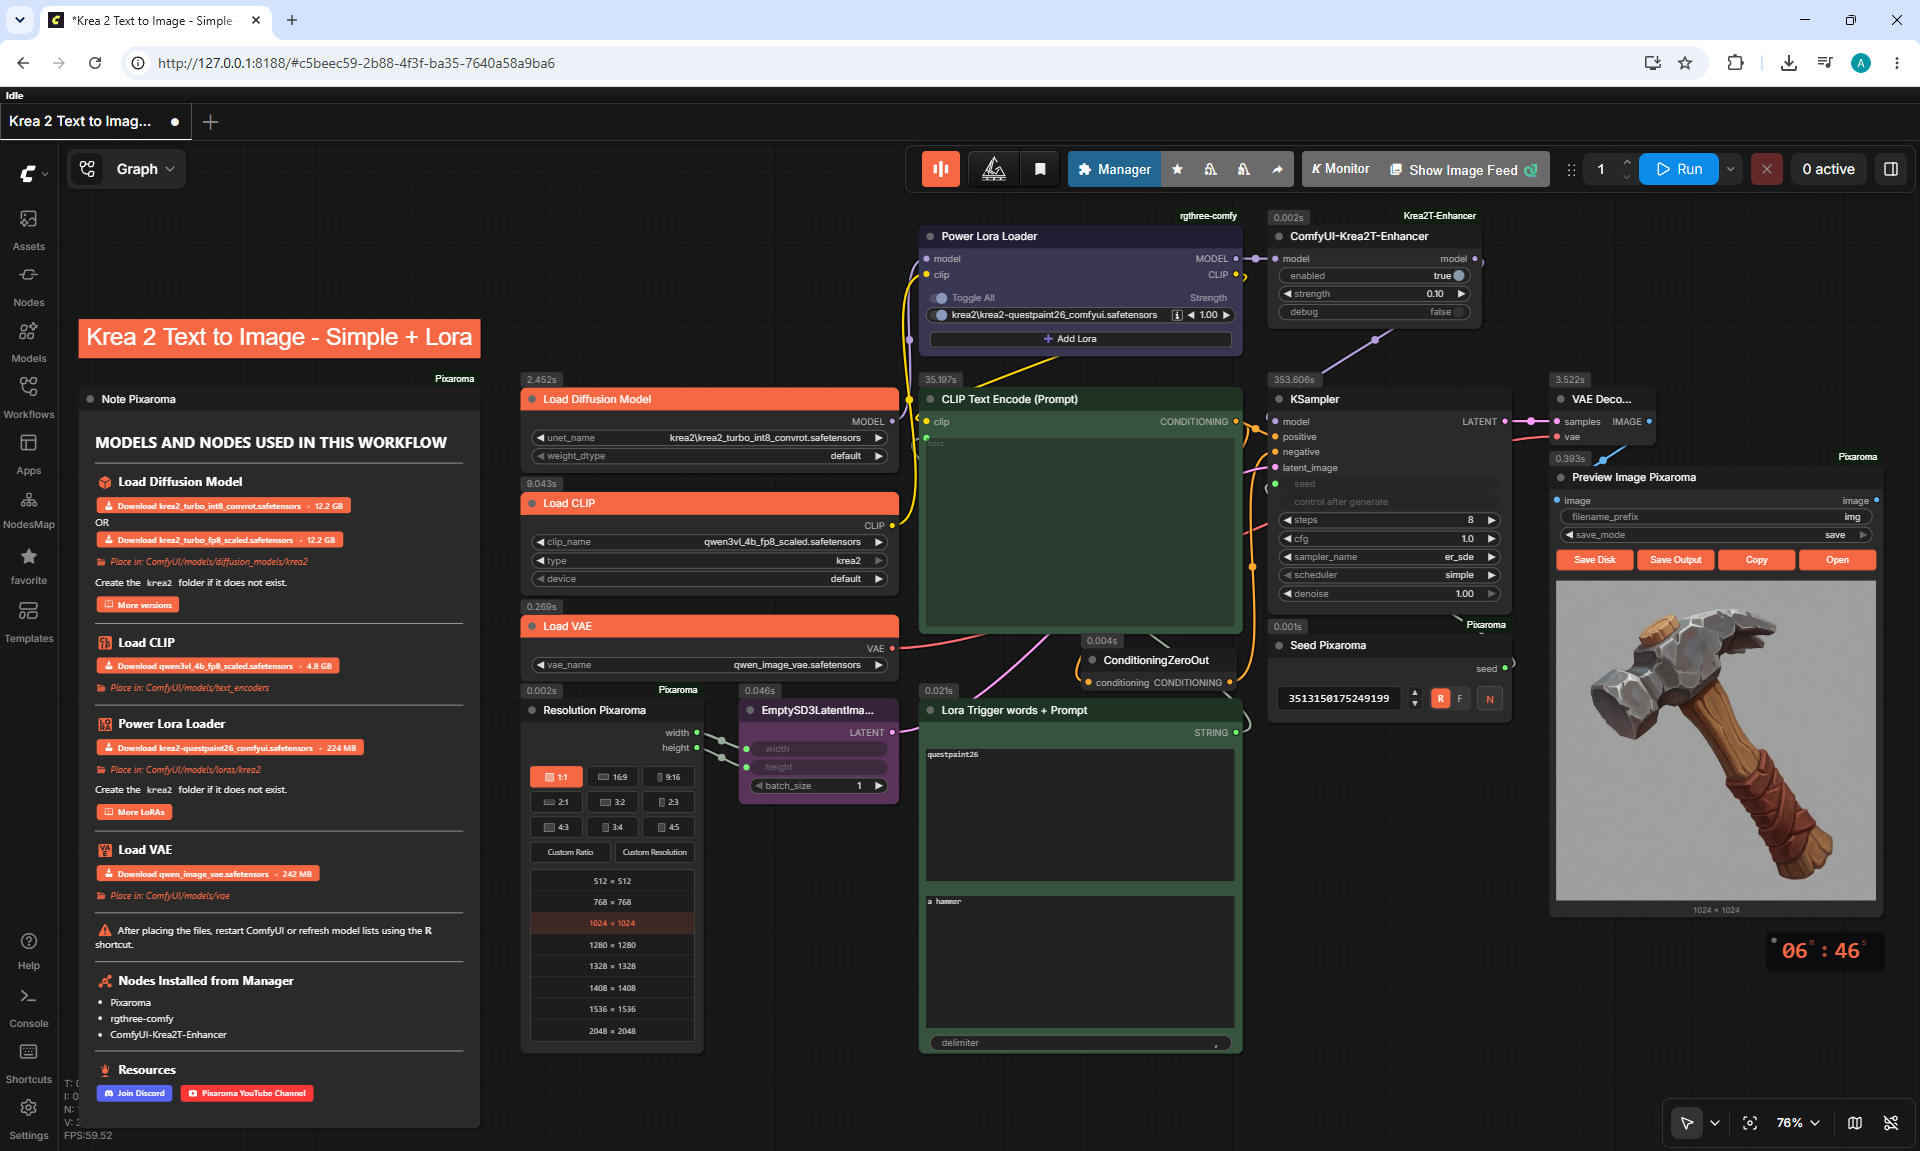Viewport: 1920px width, 1151px height.
Task: Activate the select mode cursor icon
Action: [1687, 1123]
